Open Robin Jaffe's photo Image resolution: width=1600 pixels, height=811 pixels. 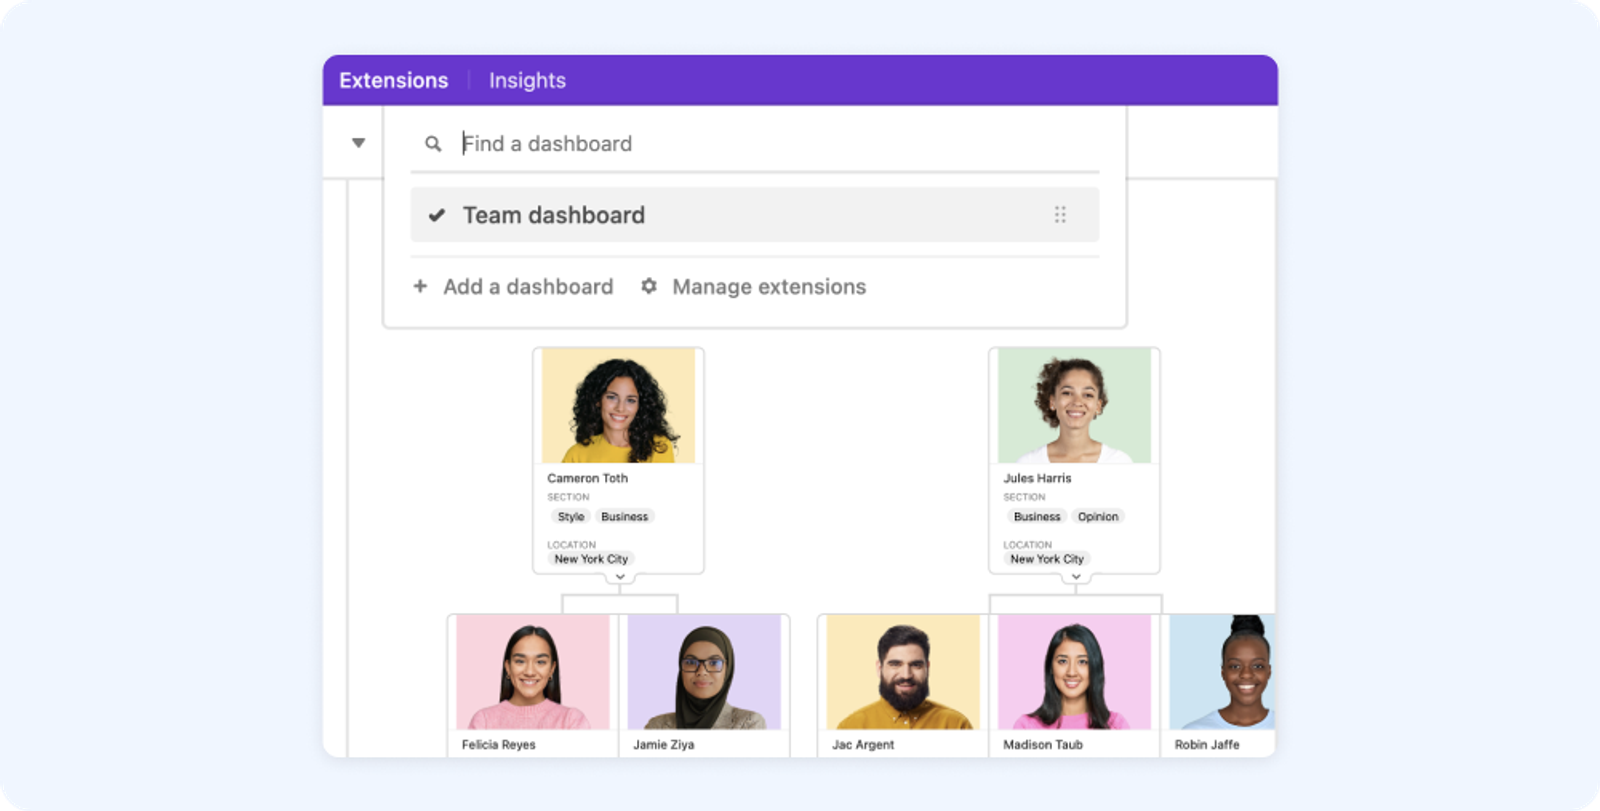1222,672
